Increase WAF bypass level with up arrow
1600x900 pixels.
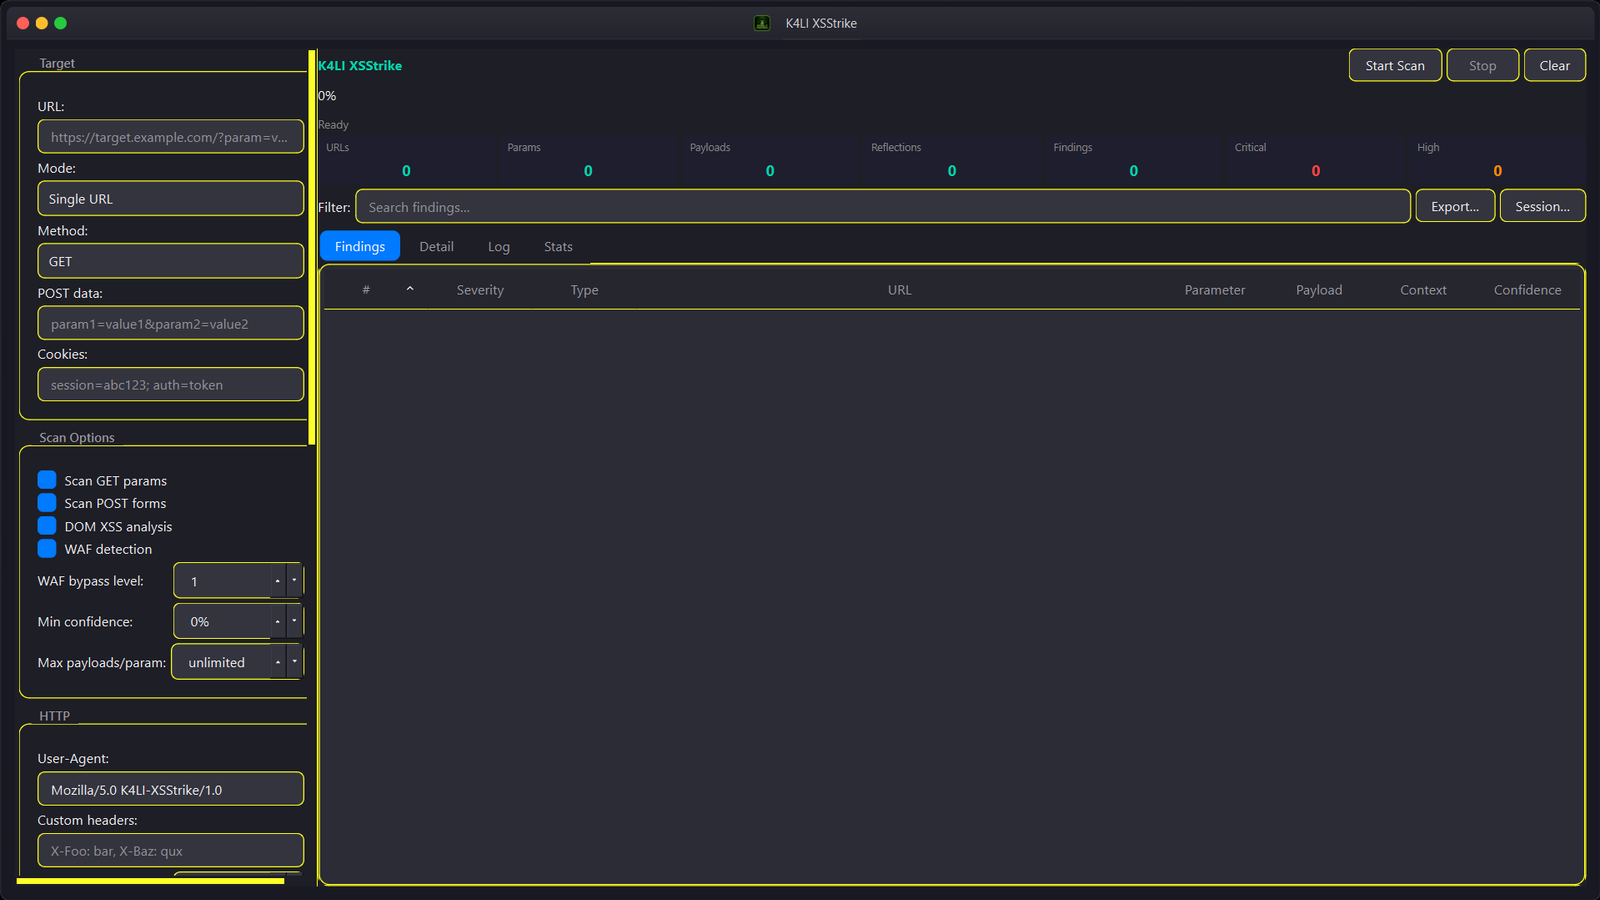(278, 581)
